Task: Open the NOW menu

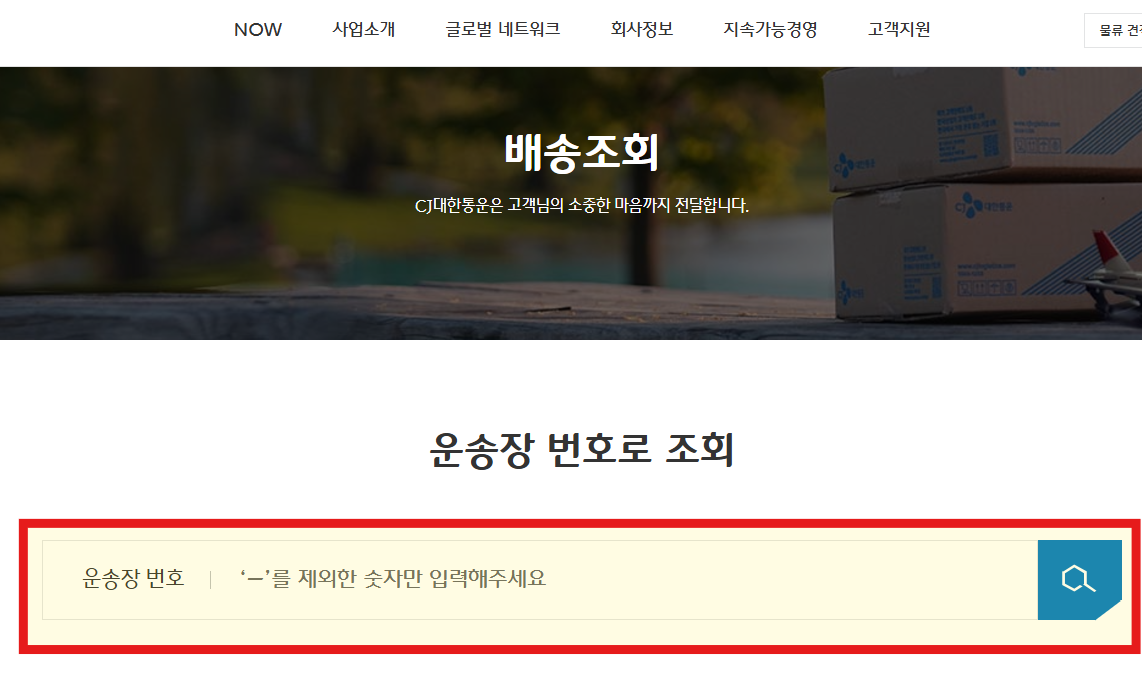Action: pos(257,29)
